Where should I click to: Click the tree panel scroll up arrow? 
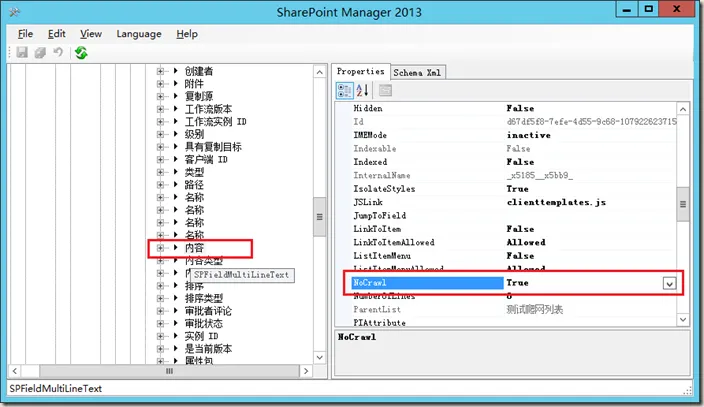click(x=319, y=72)
